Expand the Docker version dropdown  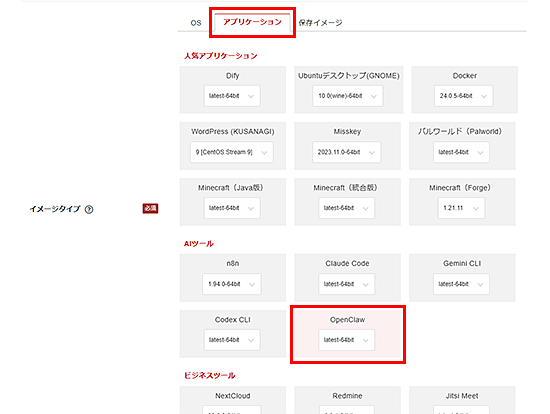click(x=463, y=96)
